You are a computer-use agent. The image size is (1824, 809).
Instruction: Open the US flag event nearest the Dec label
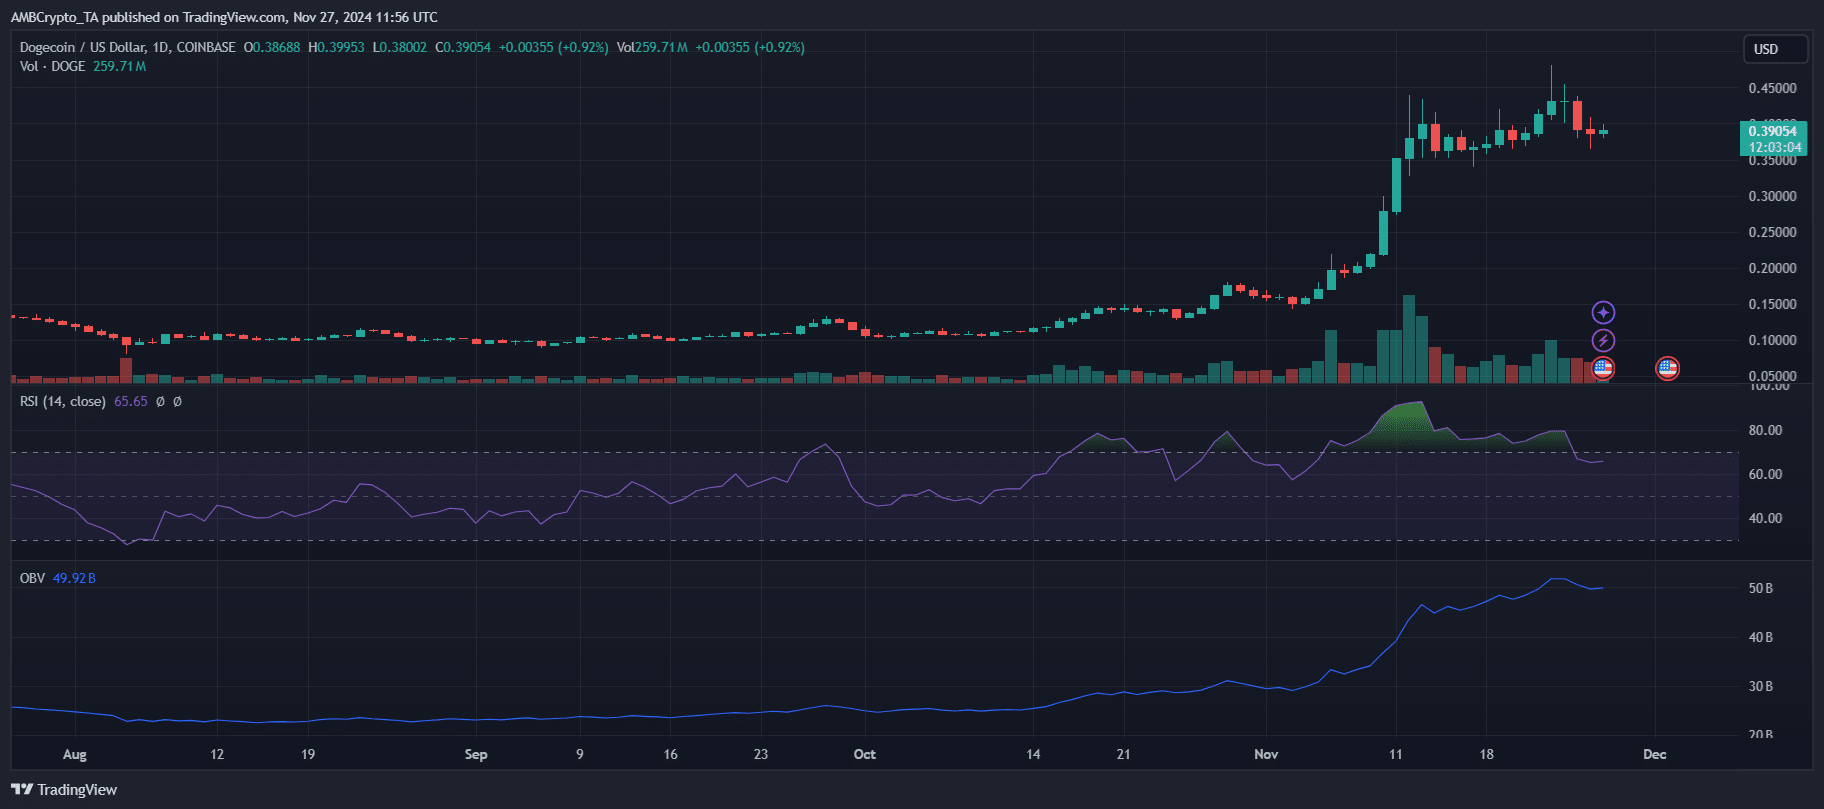1667,368
